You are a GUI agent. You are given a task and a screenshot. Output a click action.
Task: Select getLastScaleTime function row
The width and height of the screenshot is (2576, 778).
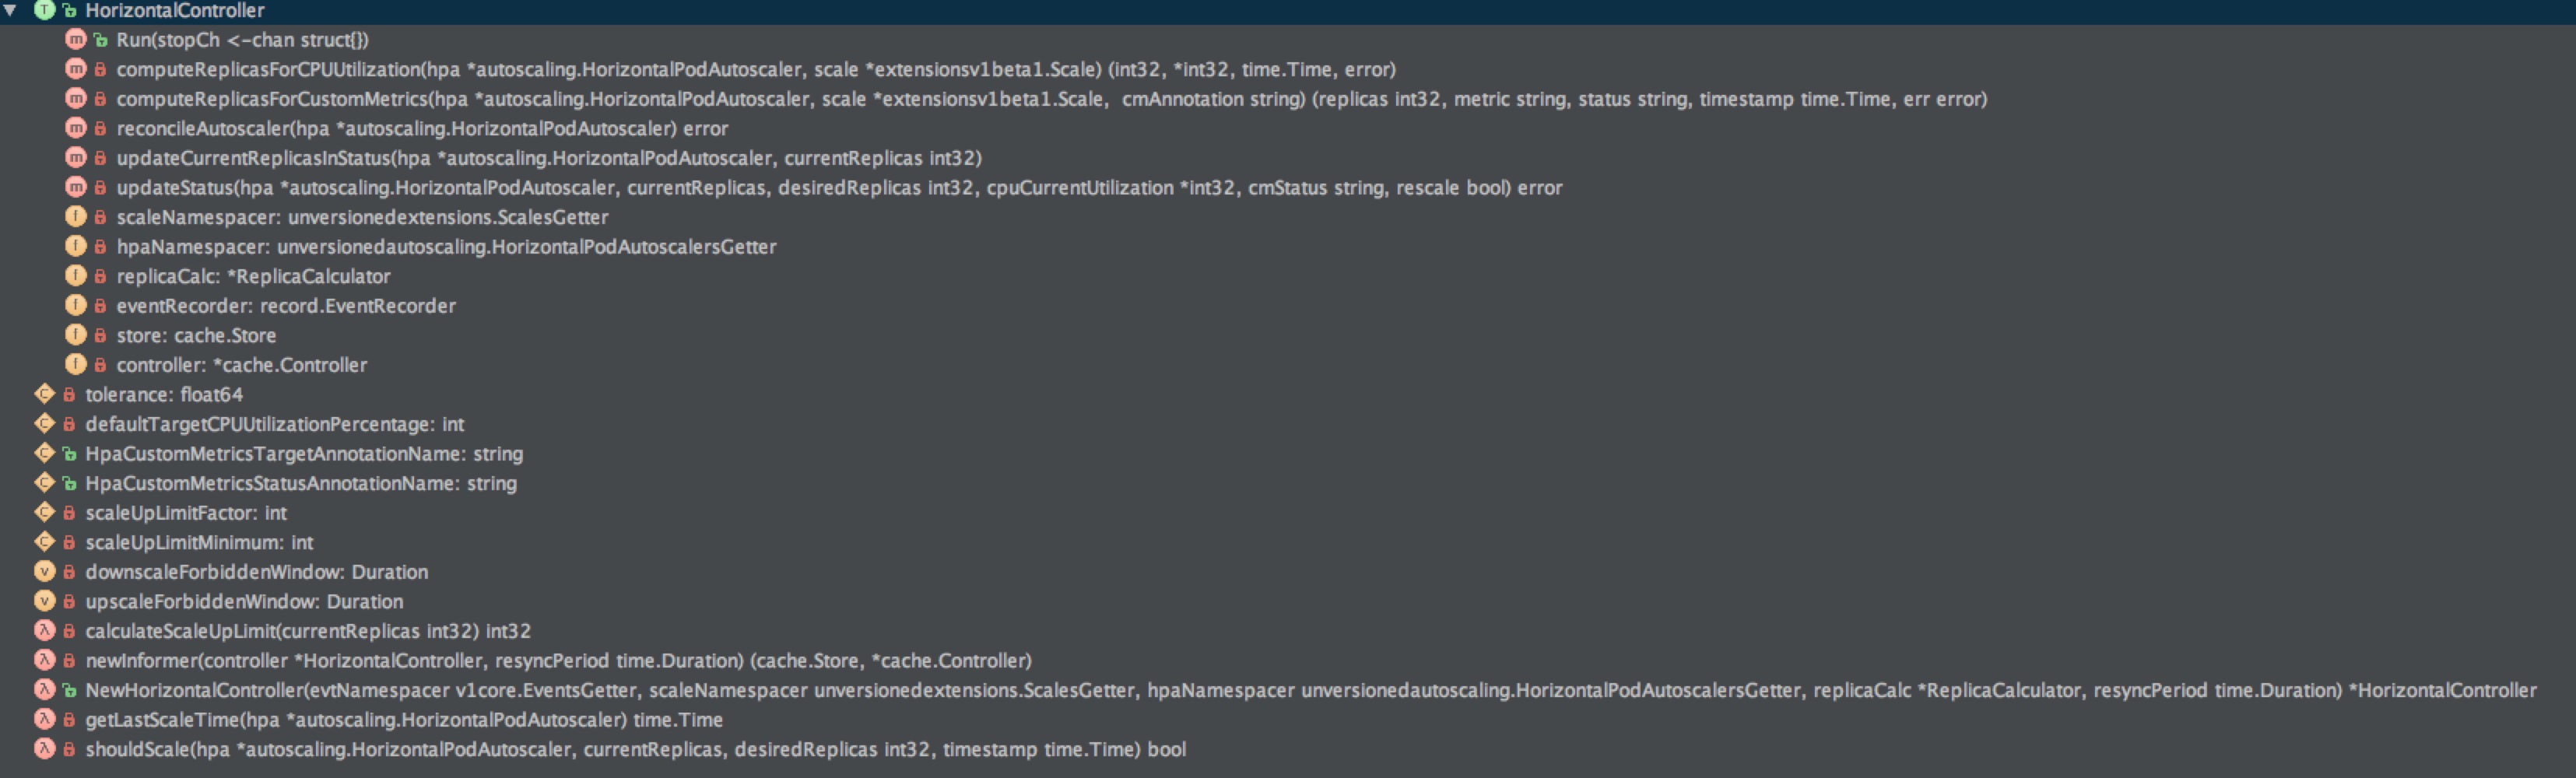click(x=404, y=718)
